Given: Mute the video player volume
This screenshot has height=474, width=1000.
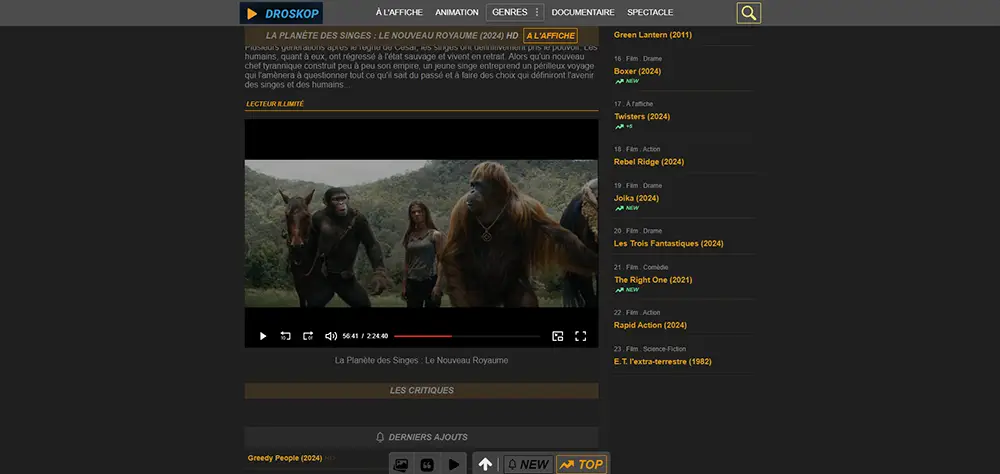Looking at the screenshot, I should 331,336.
